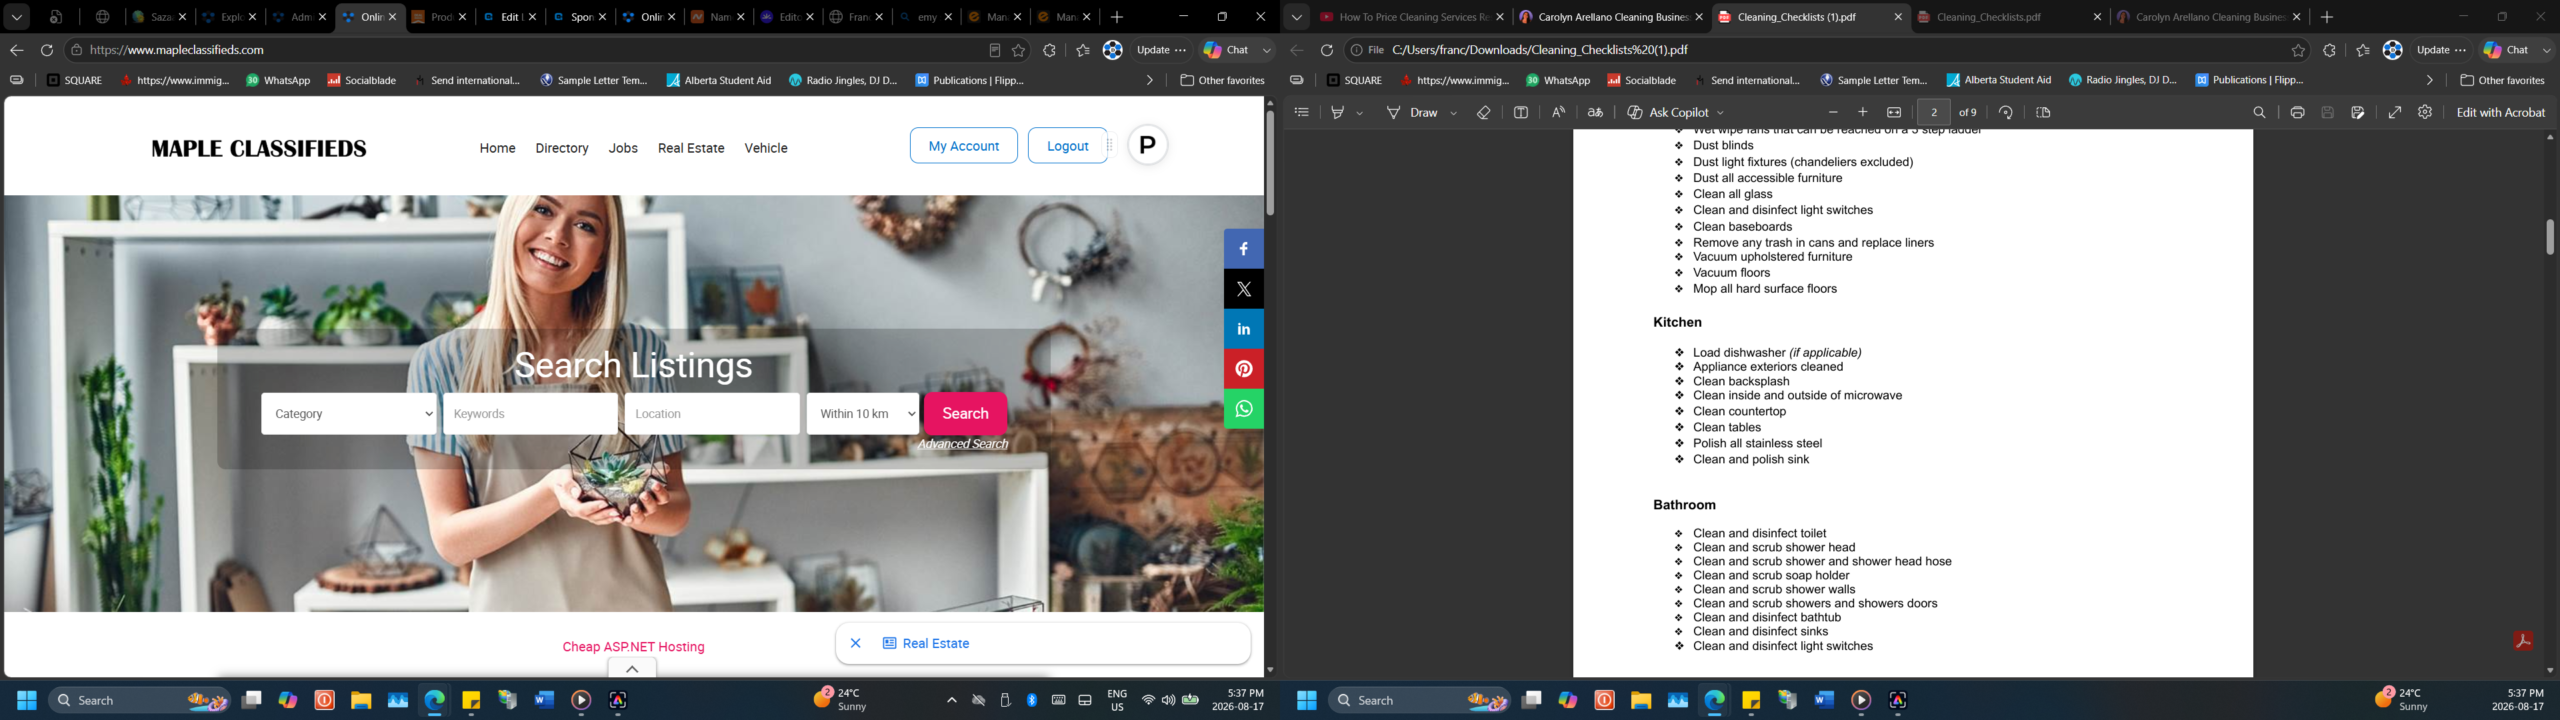Expand the collapsed panel chevron below hero
Image resolution: width=2560 pixels, height=720 pixels.
coord(632,669)
